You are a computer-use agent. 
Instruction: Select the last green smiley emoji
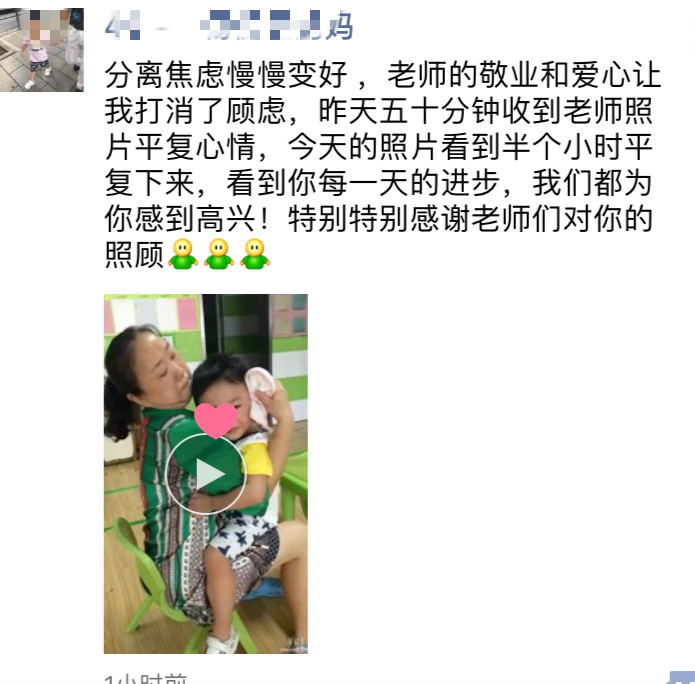click(255, 254)
